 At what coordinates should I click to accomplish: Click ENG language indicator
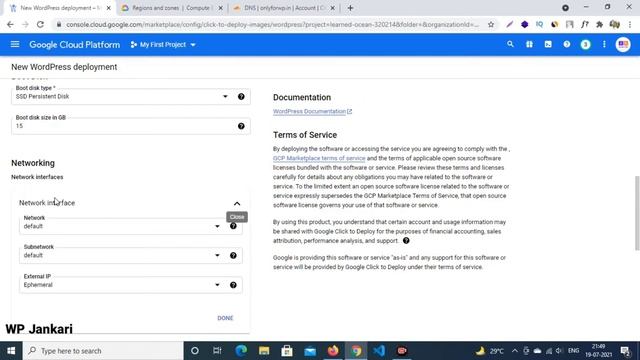[x=573, y=351]
